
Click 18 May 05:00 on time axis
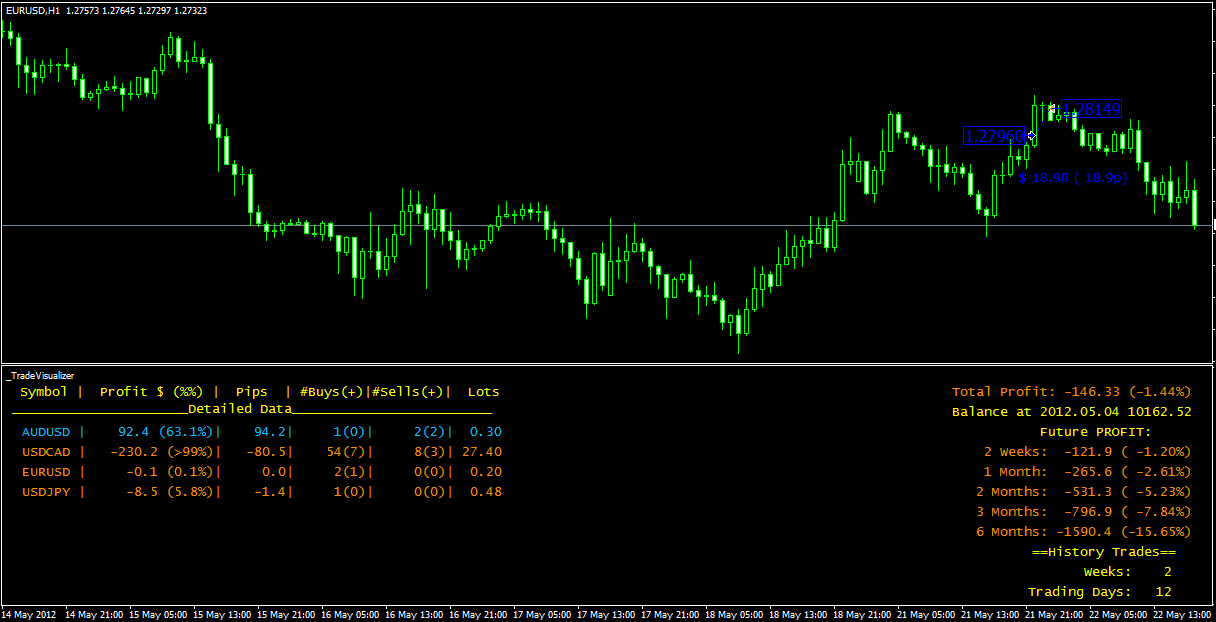(x=737, y=614)
